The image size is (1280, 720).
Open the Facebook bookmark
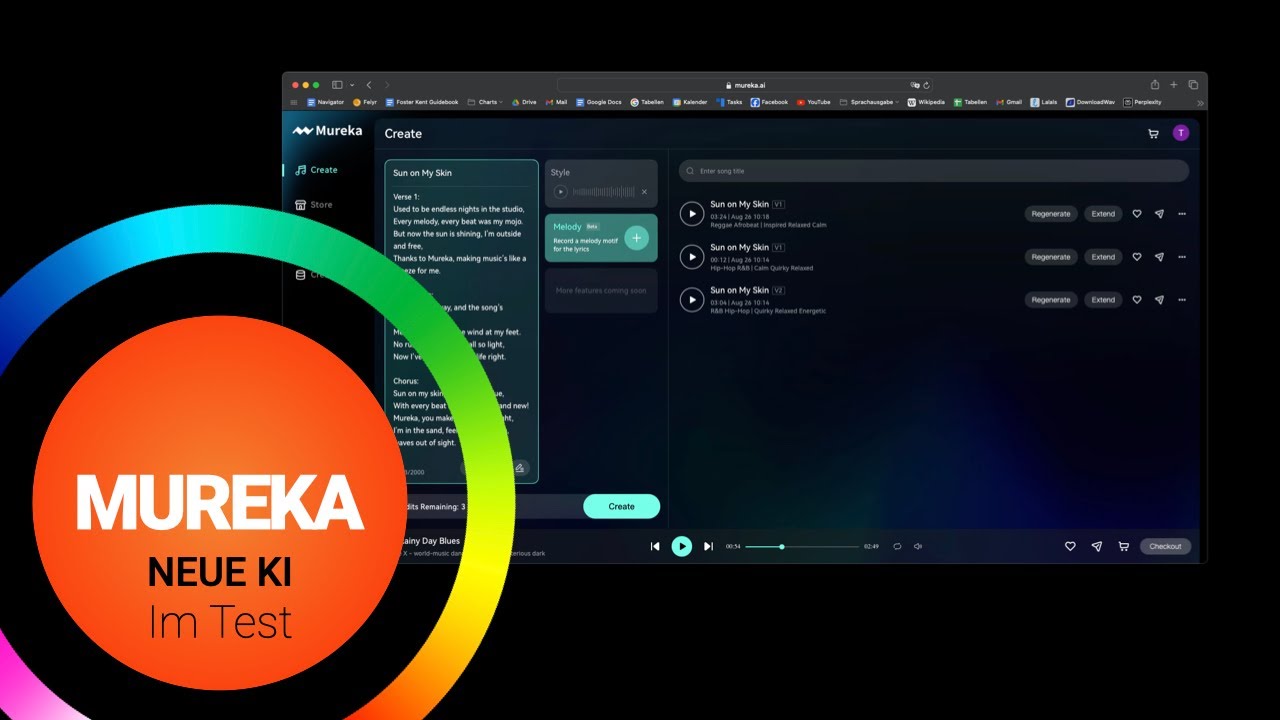[770, 102]
